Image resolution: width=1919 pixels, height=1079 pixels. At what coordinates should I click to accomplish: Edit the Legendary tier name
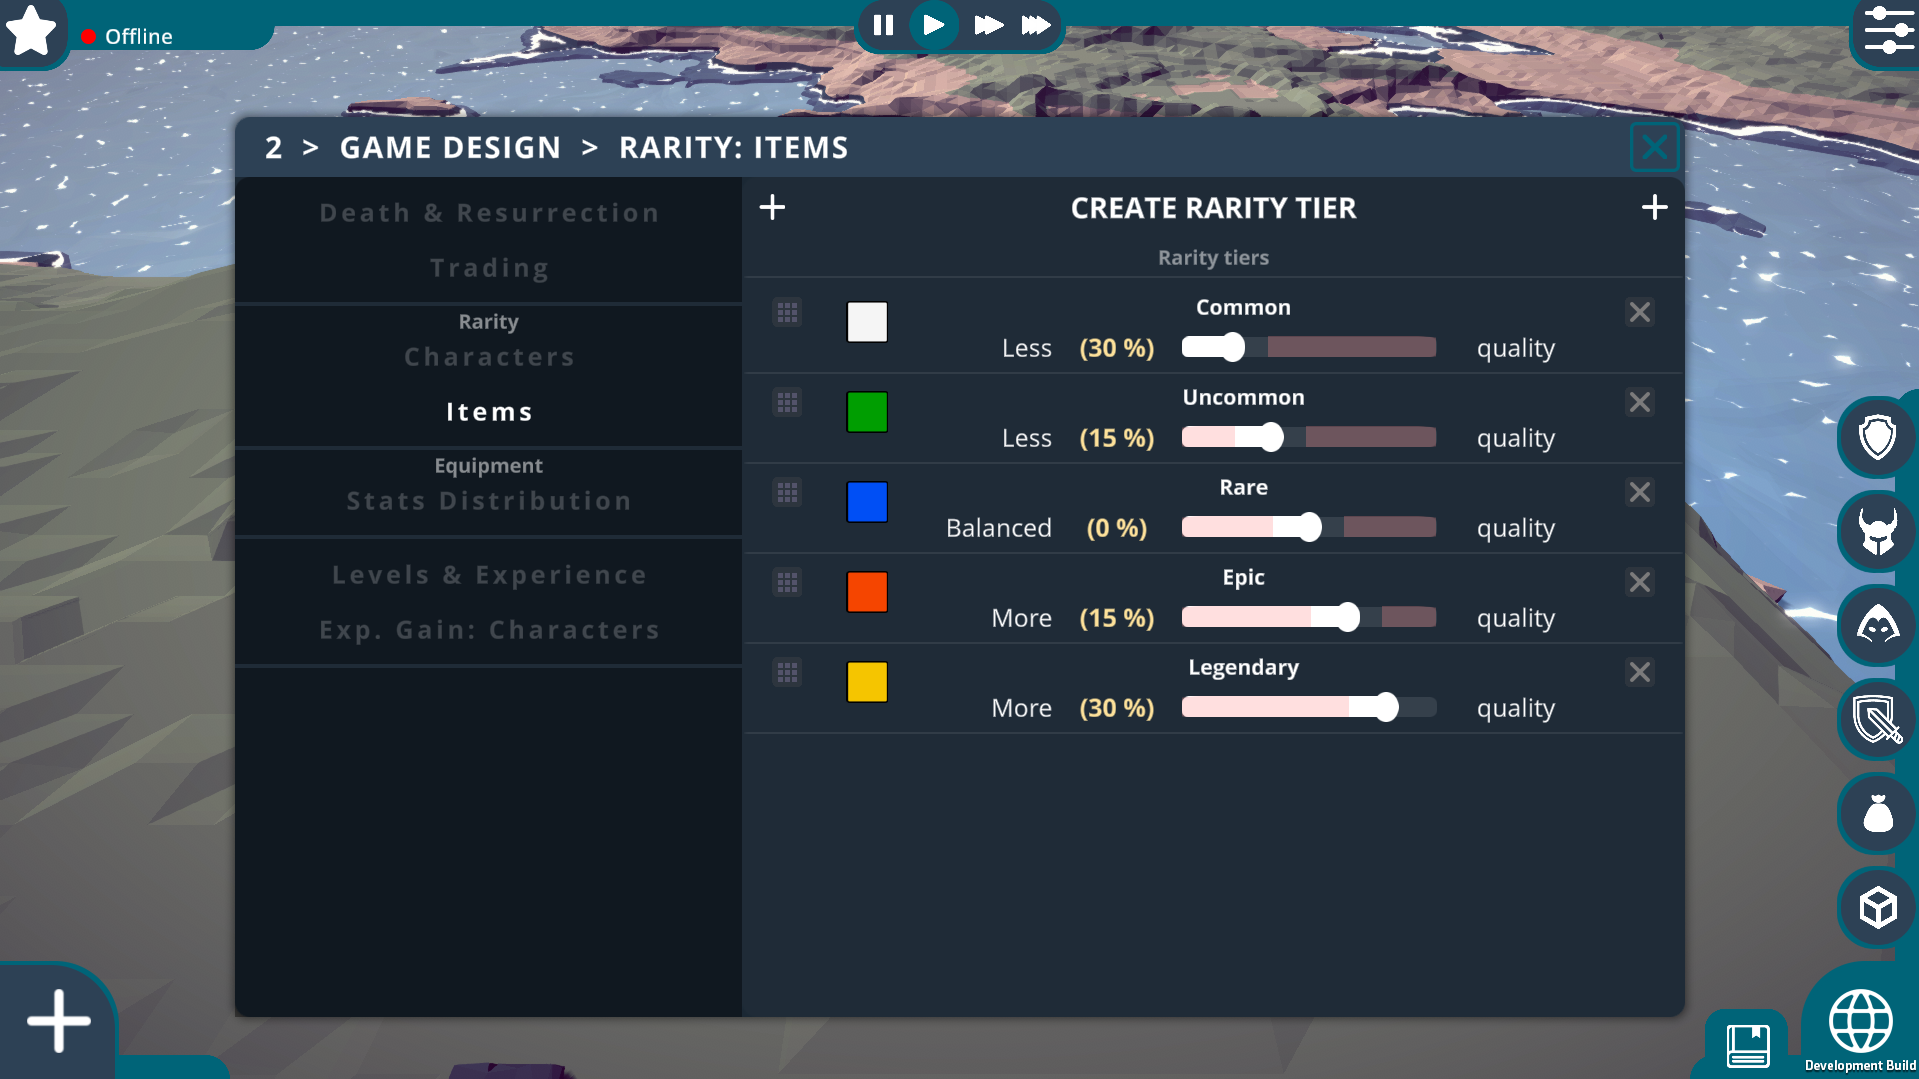(1243, 667)
